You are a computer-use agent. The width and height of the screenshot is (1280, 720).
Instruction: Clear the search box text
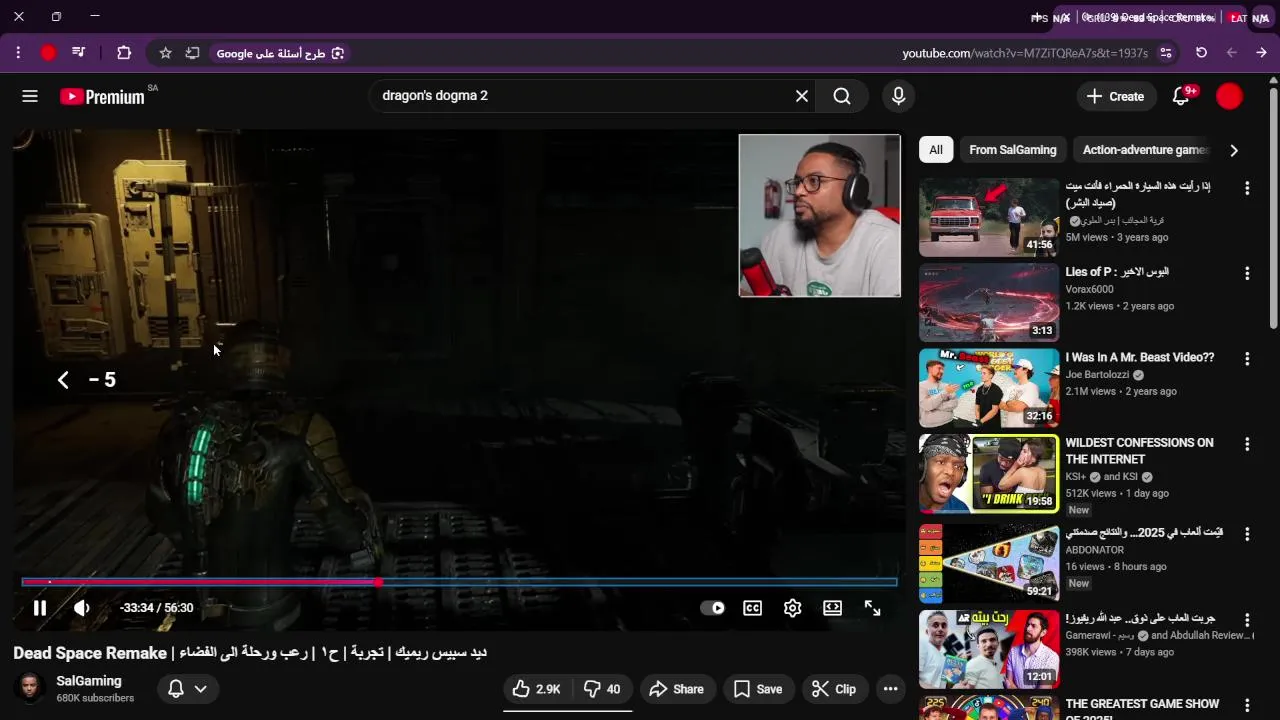click(802, 96)
